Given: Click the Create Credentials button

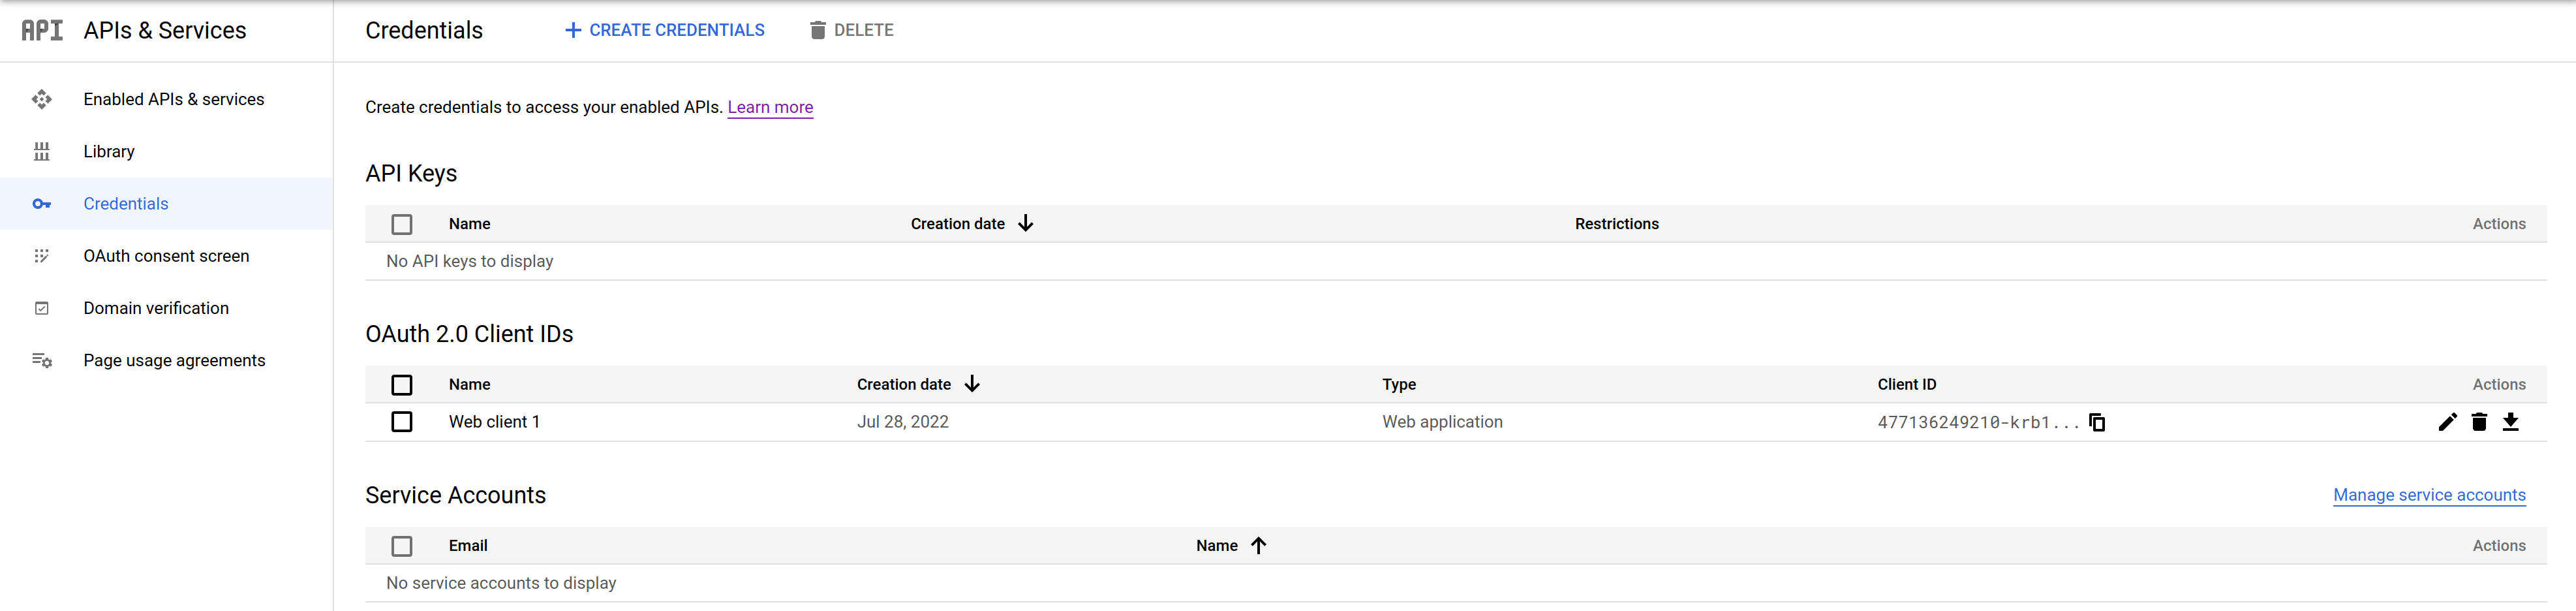Looking at the screenshot, I should tap(665, 30).
